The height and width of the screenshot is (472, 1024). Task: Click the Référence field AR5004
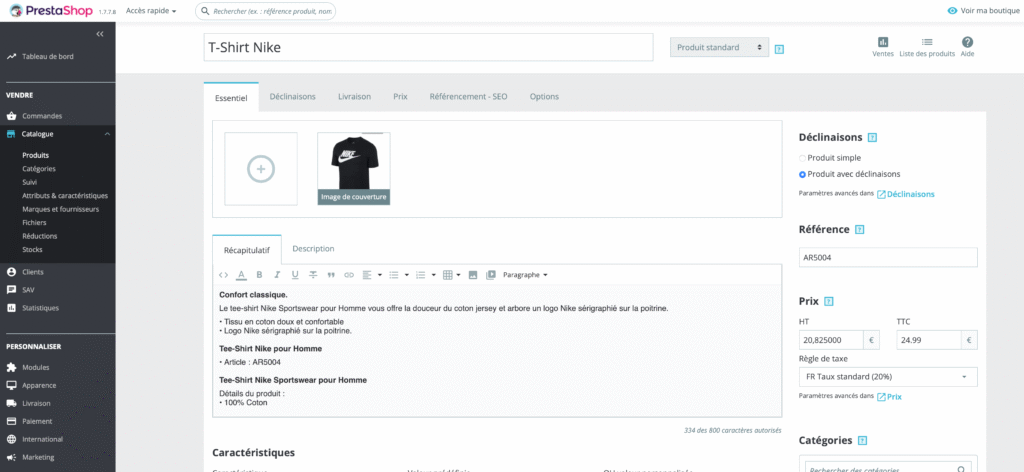(x=888, y=257)
